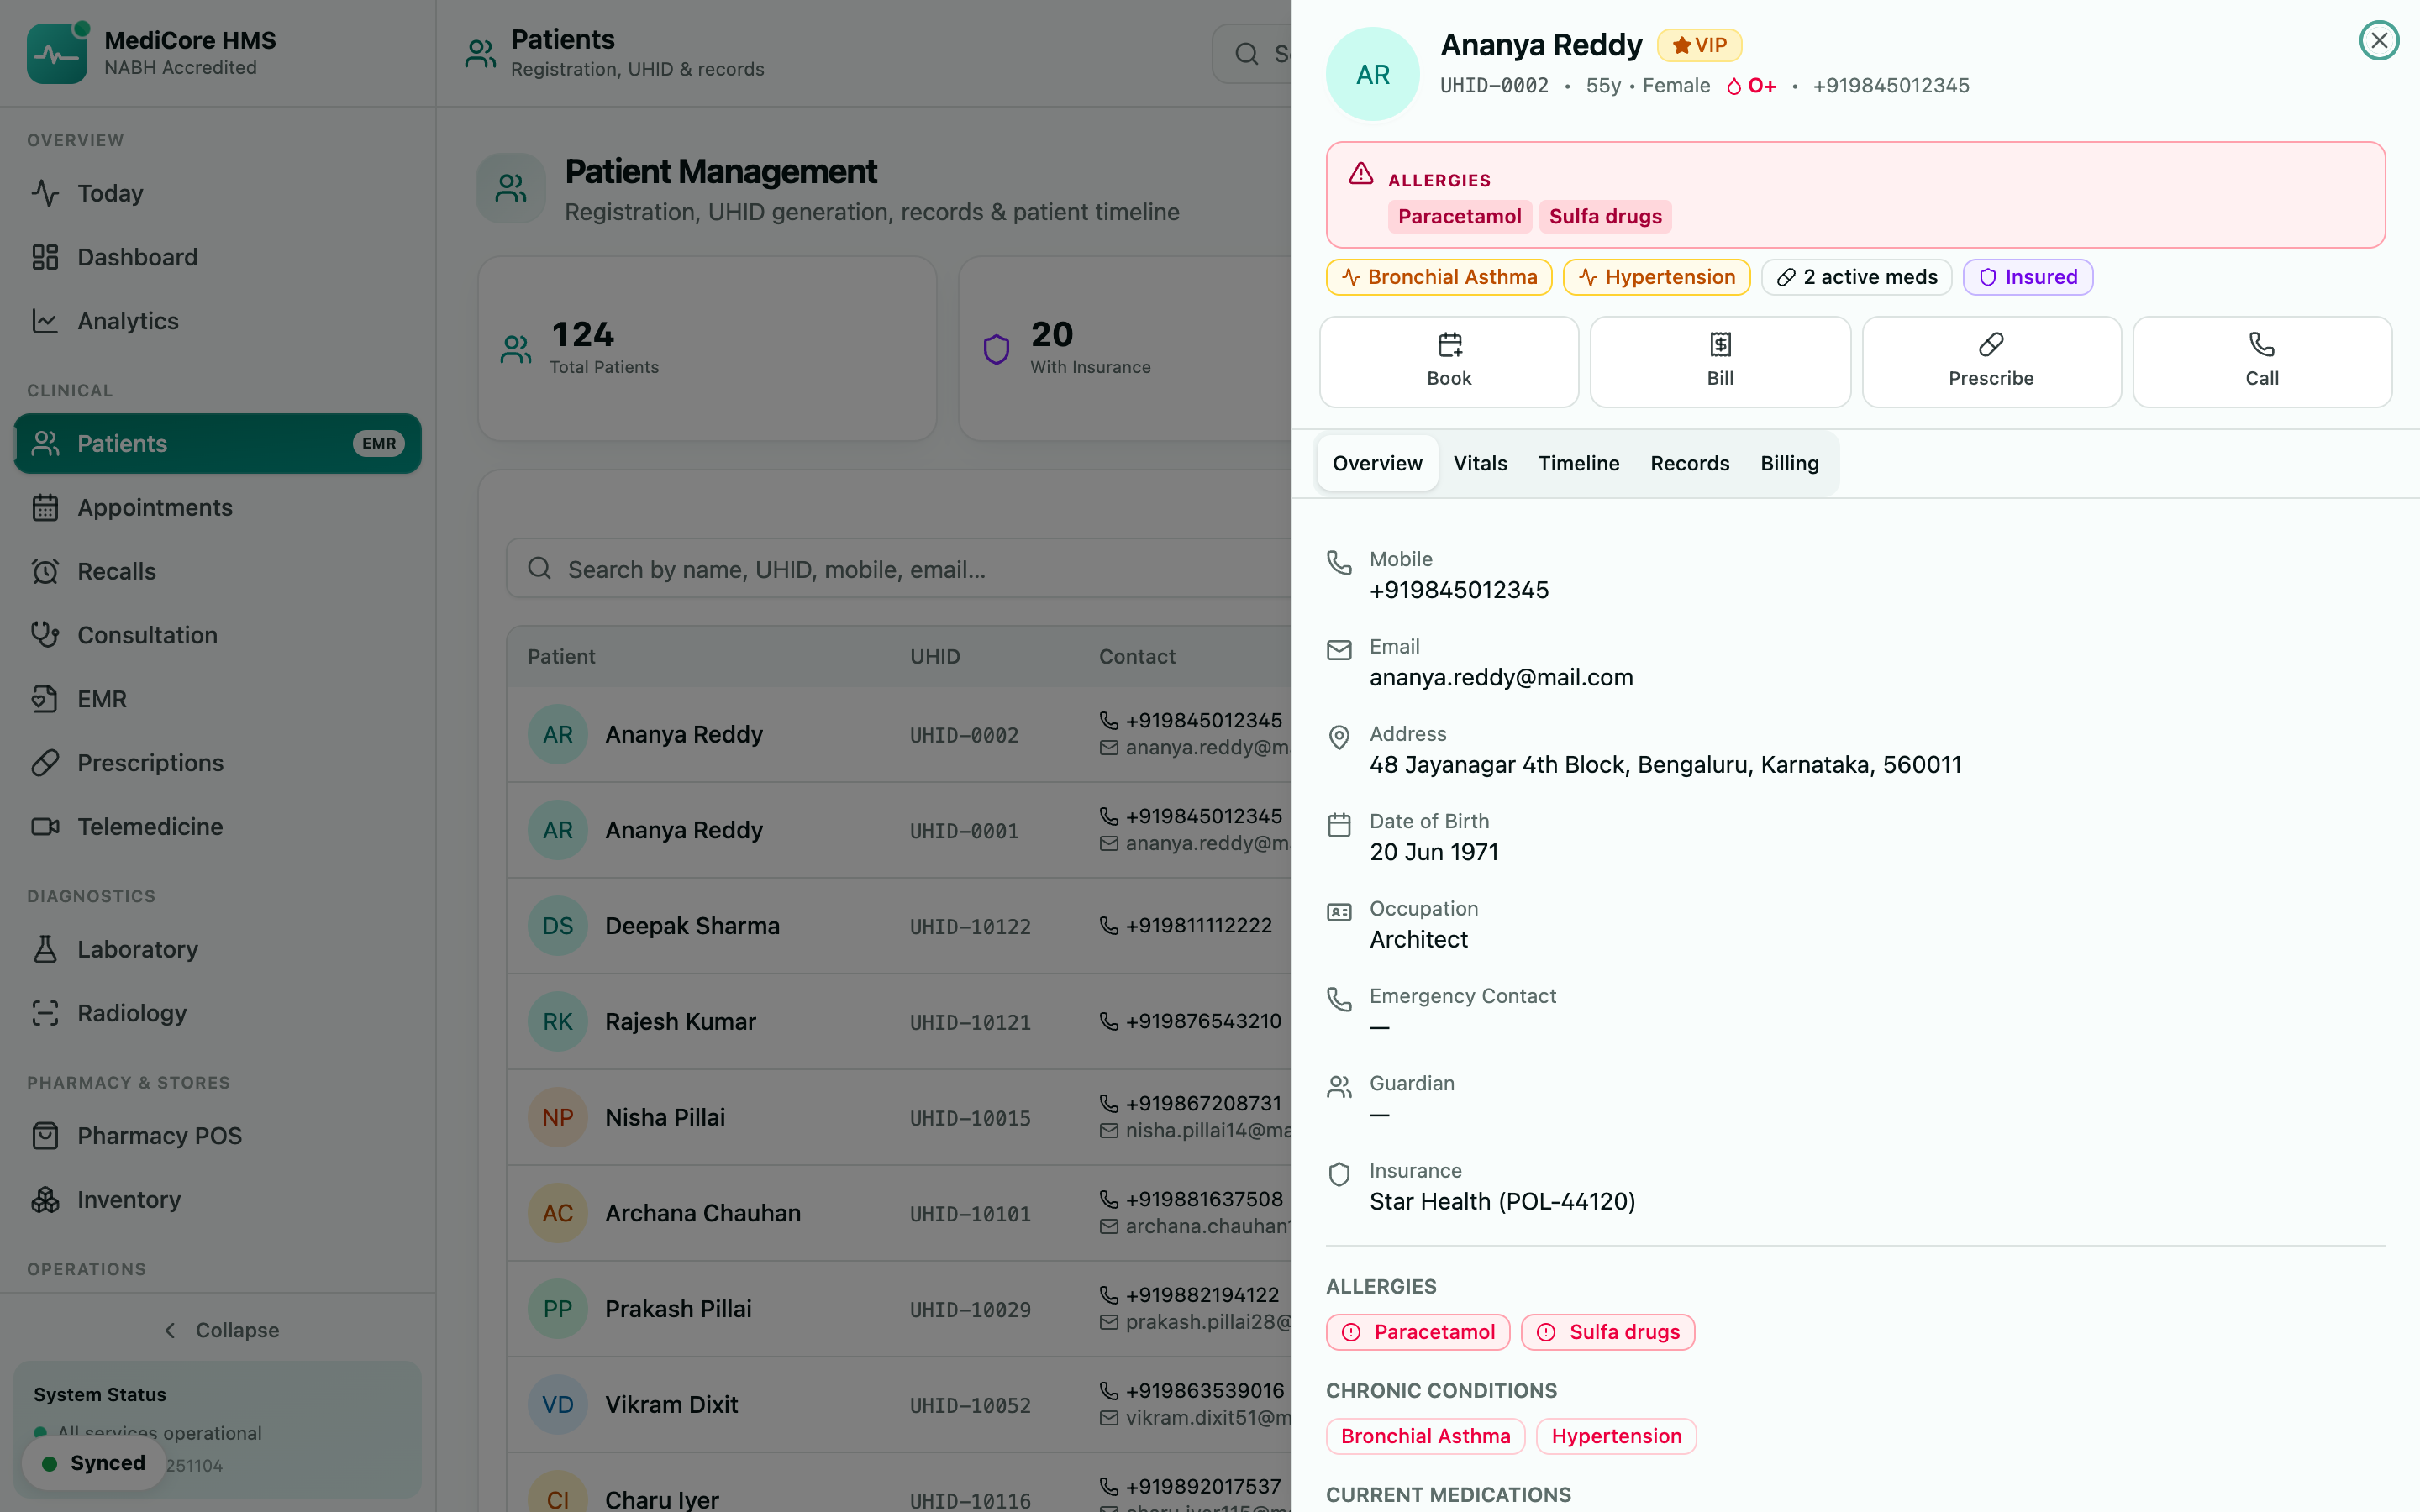This screenshot has height=1512, width=2420.
Task: Call the patient using the Call button
Action: [x=2262, y=361]
